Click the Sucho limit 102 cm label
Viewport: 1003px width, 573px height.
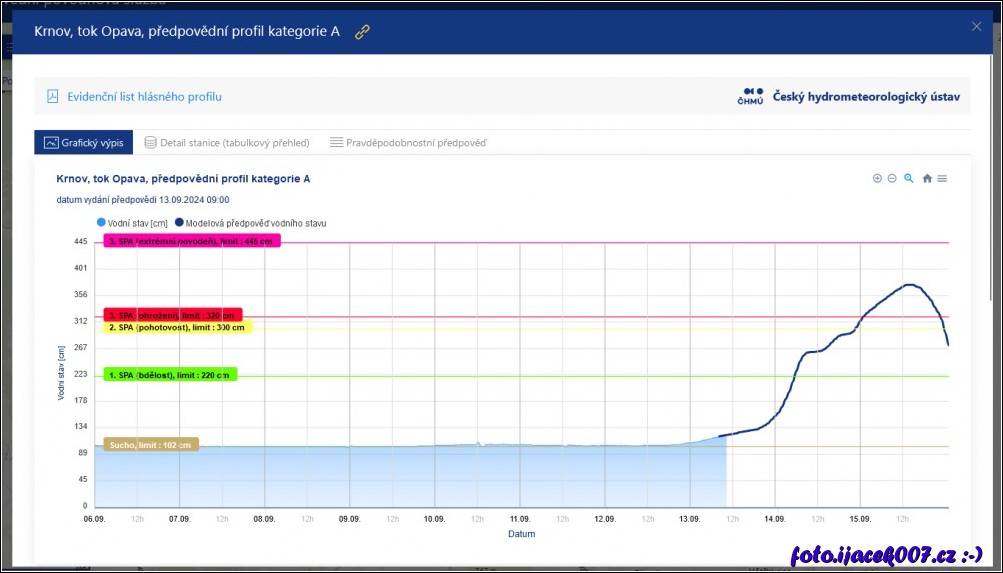(150, 444)
